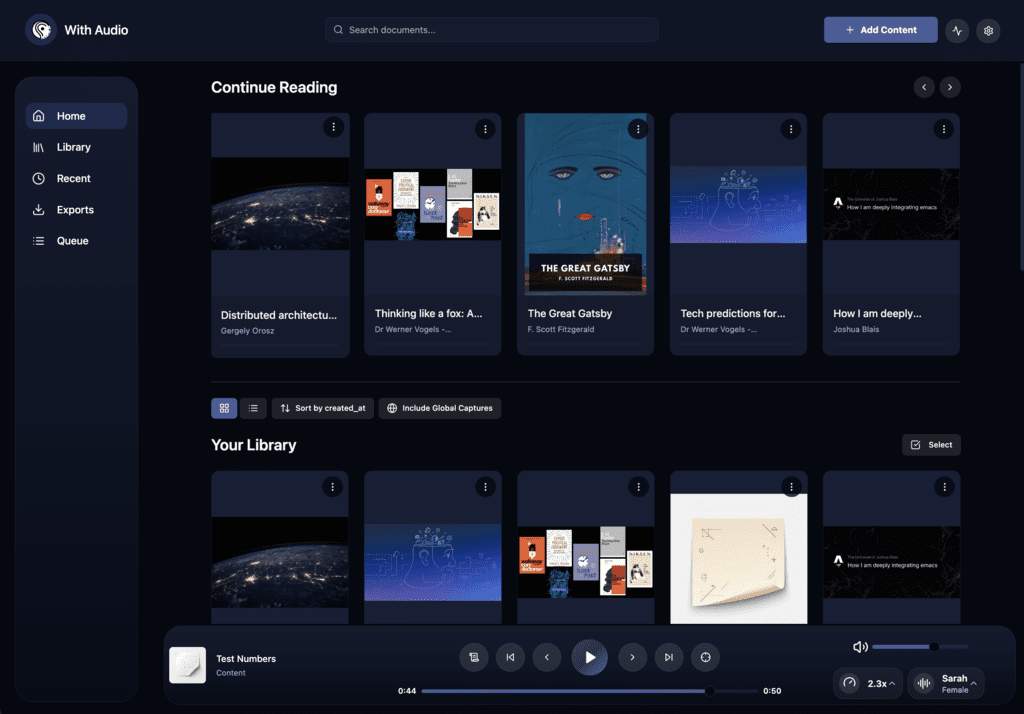Open the Sort by created_at options
Image resolution: width=1024 pixels, height=714 pixels.
coord(322,408)
